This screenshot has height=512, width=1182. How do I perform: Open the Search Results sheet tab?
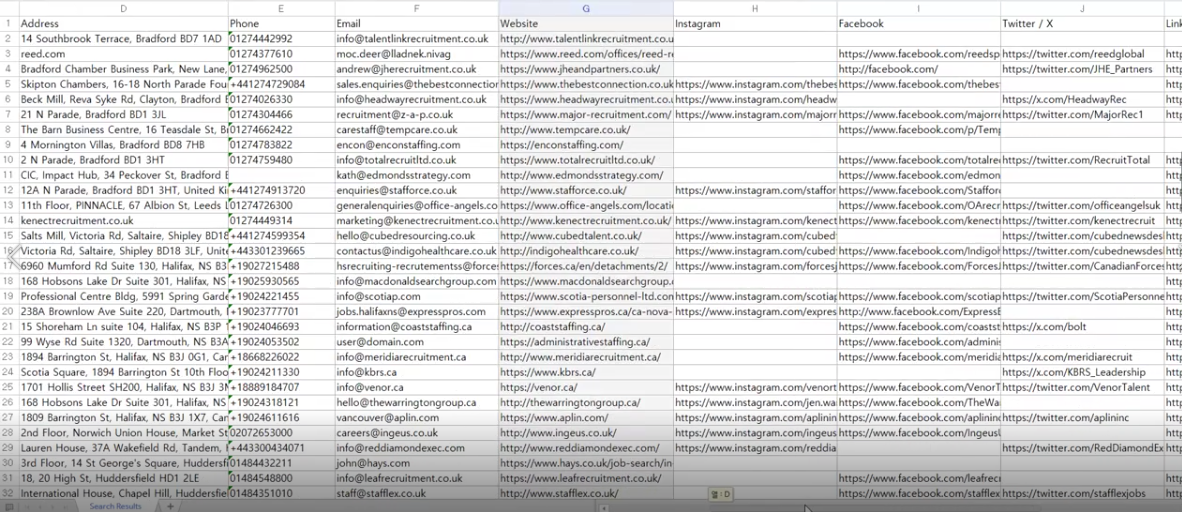pos(115,506)
